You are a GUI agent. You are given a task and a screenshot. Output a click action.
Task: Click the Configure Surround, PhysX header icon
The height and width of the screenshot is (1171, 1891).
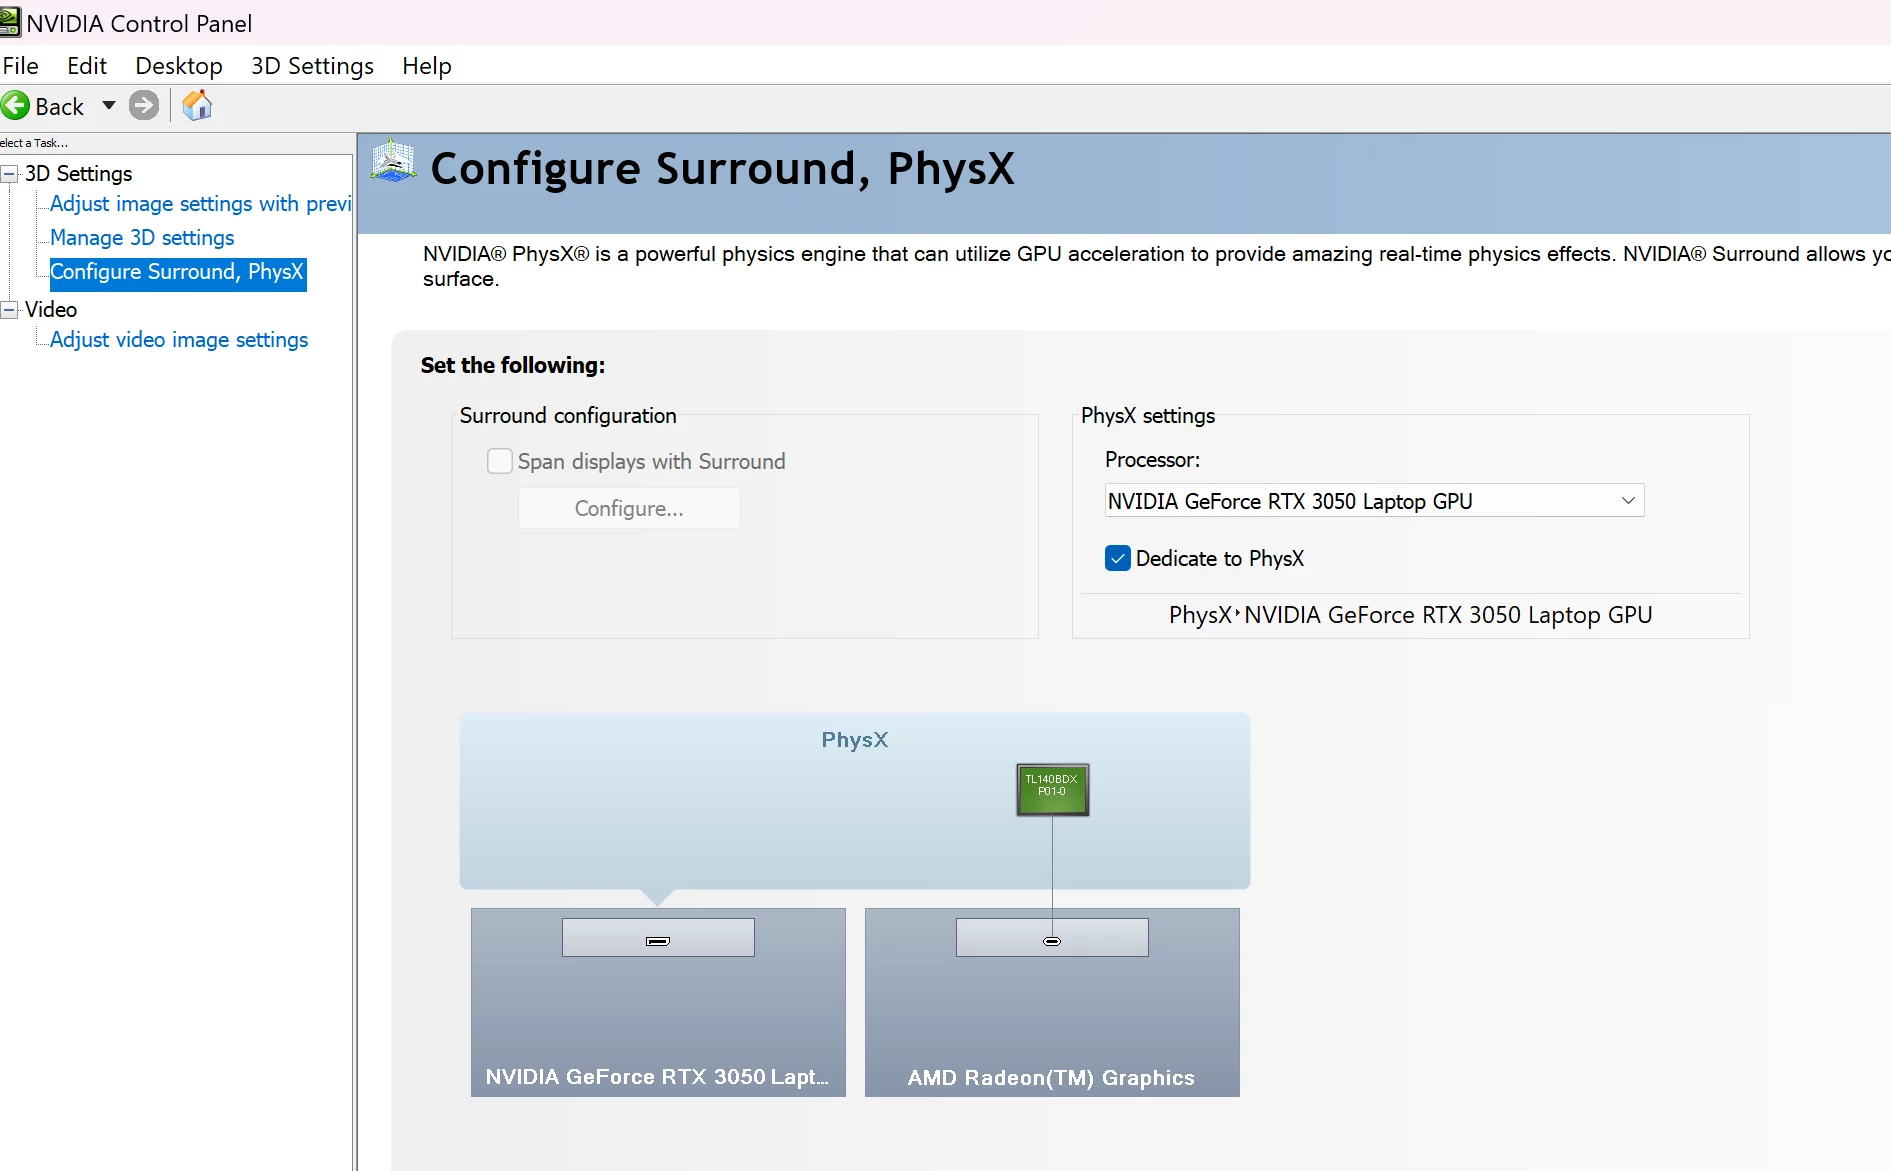(x=392, y=160)
